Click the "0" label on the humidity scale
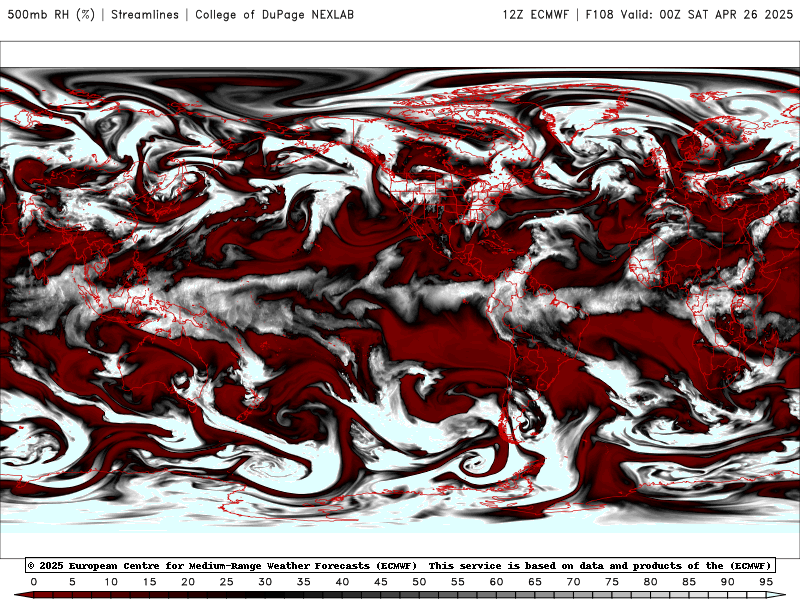Screen dimensions: 800x600 coord(34,582)
